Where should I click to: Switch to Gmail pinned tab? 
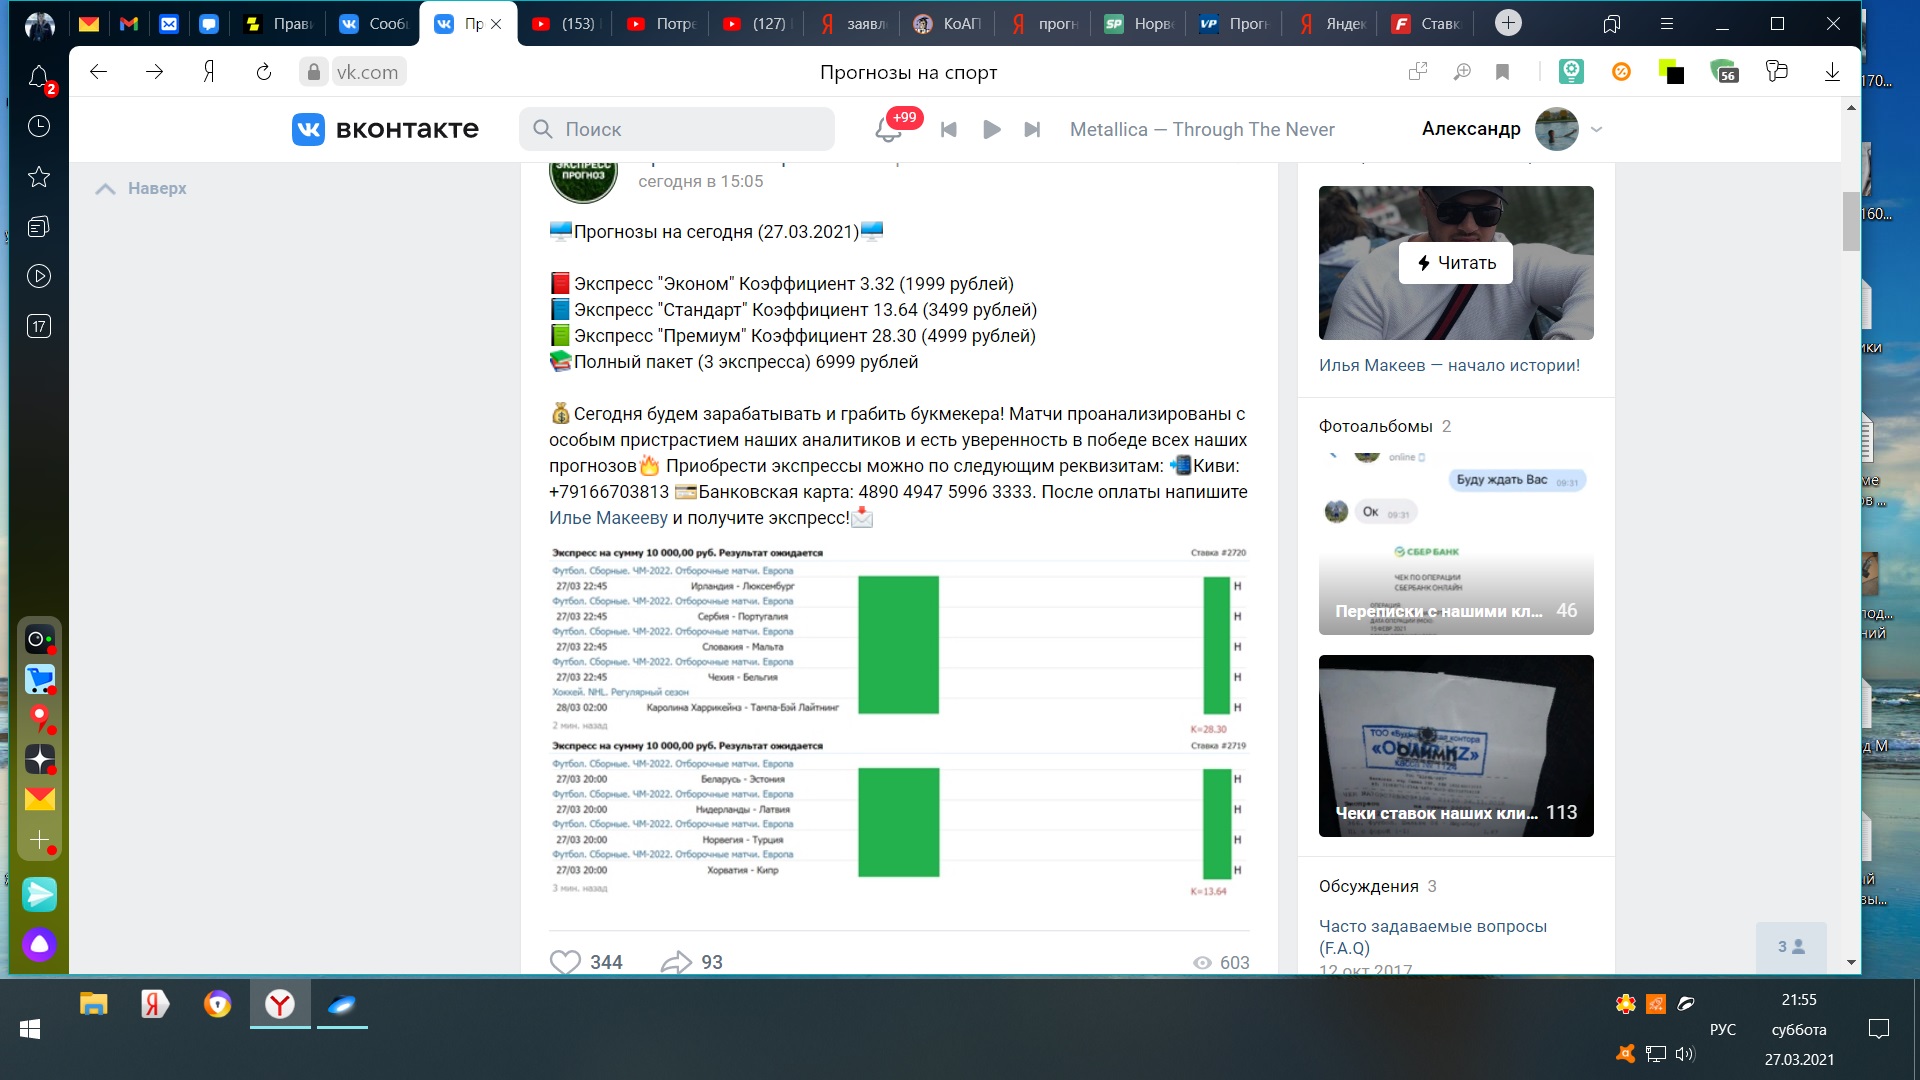[x=129, y=24]
